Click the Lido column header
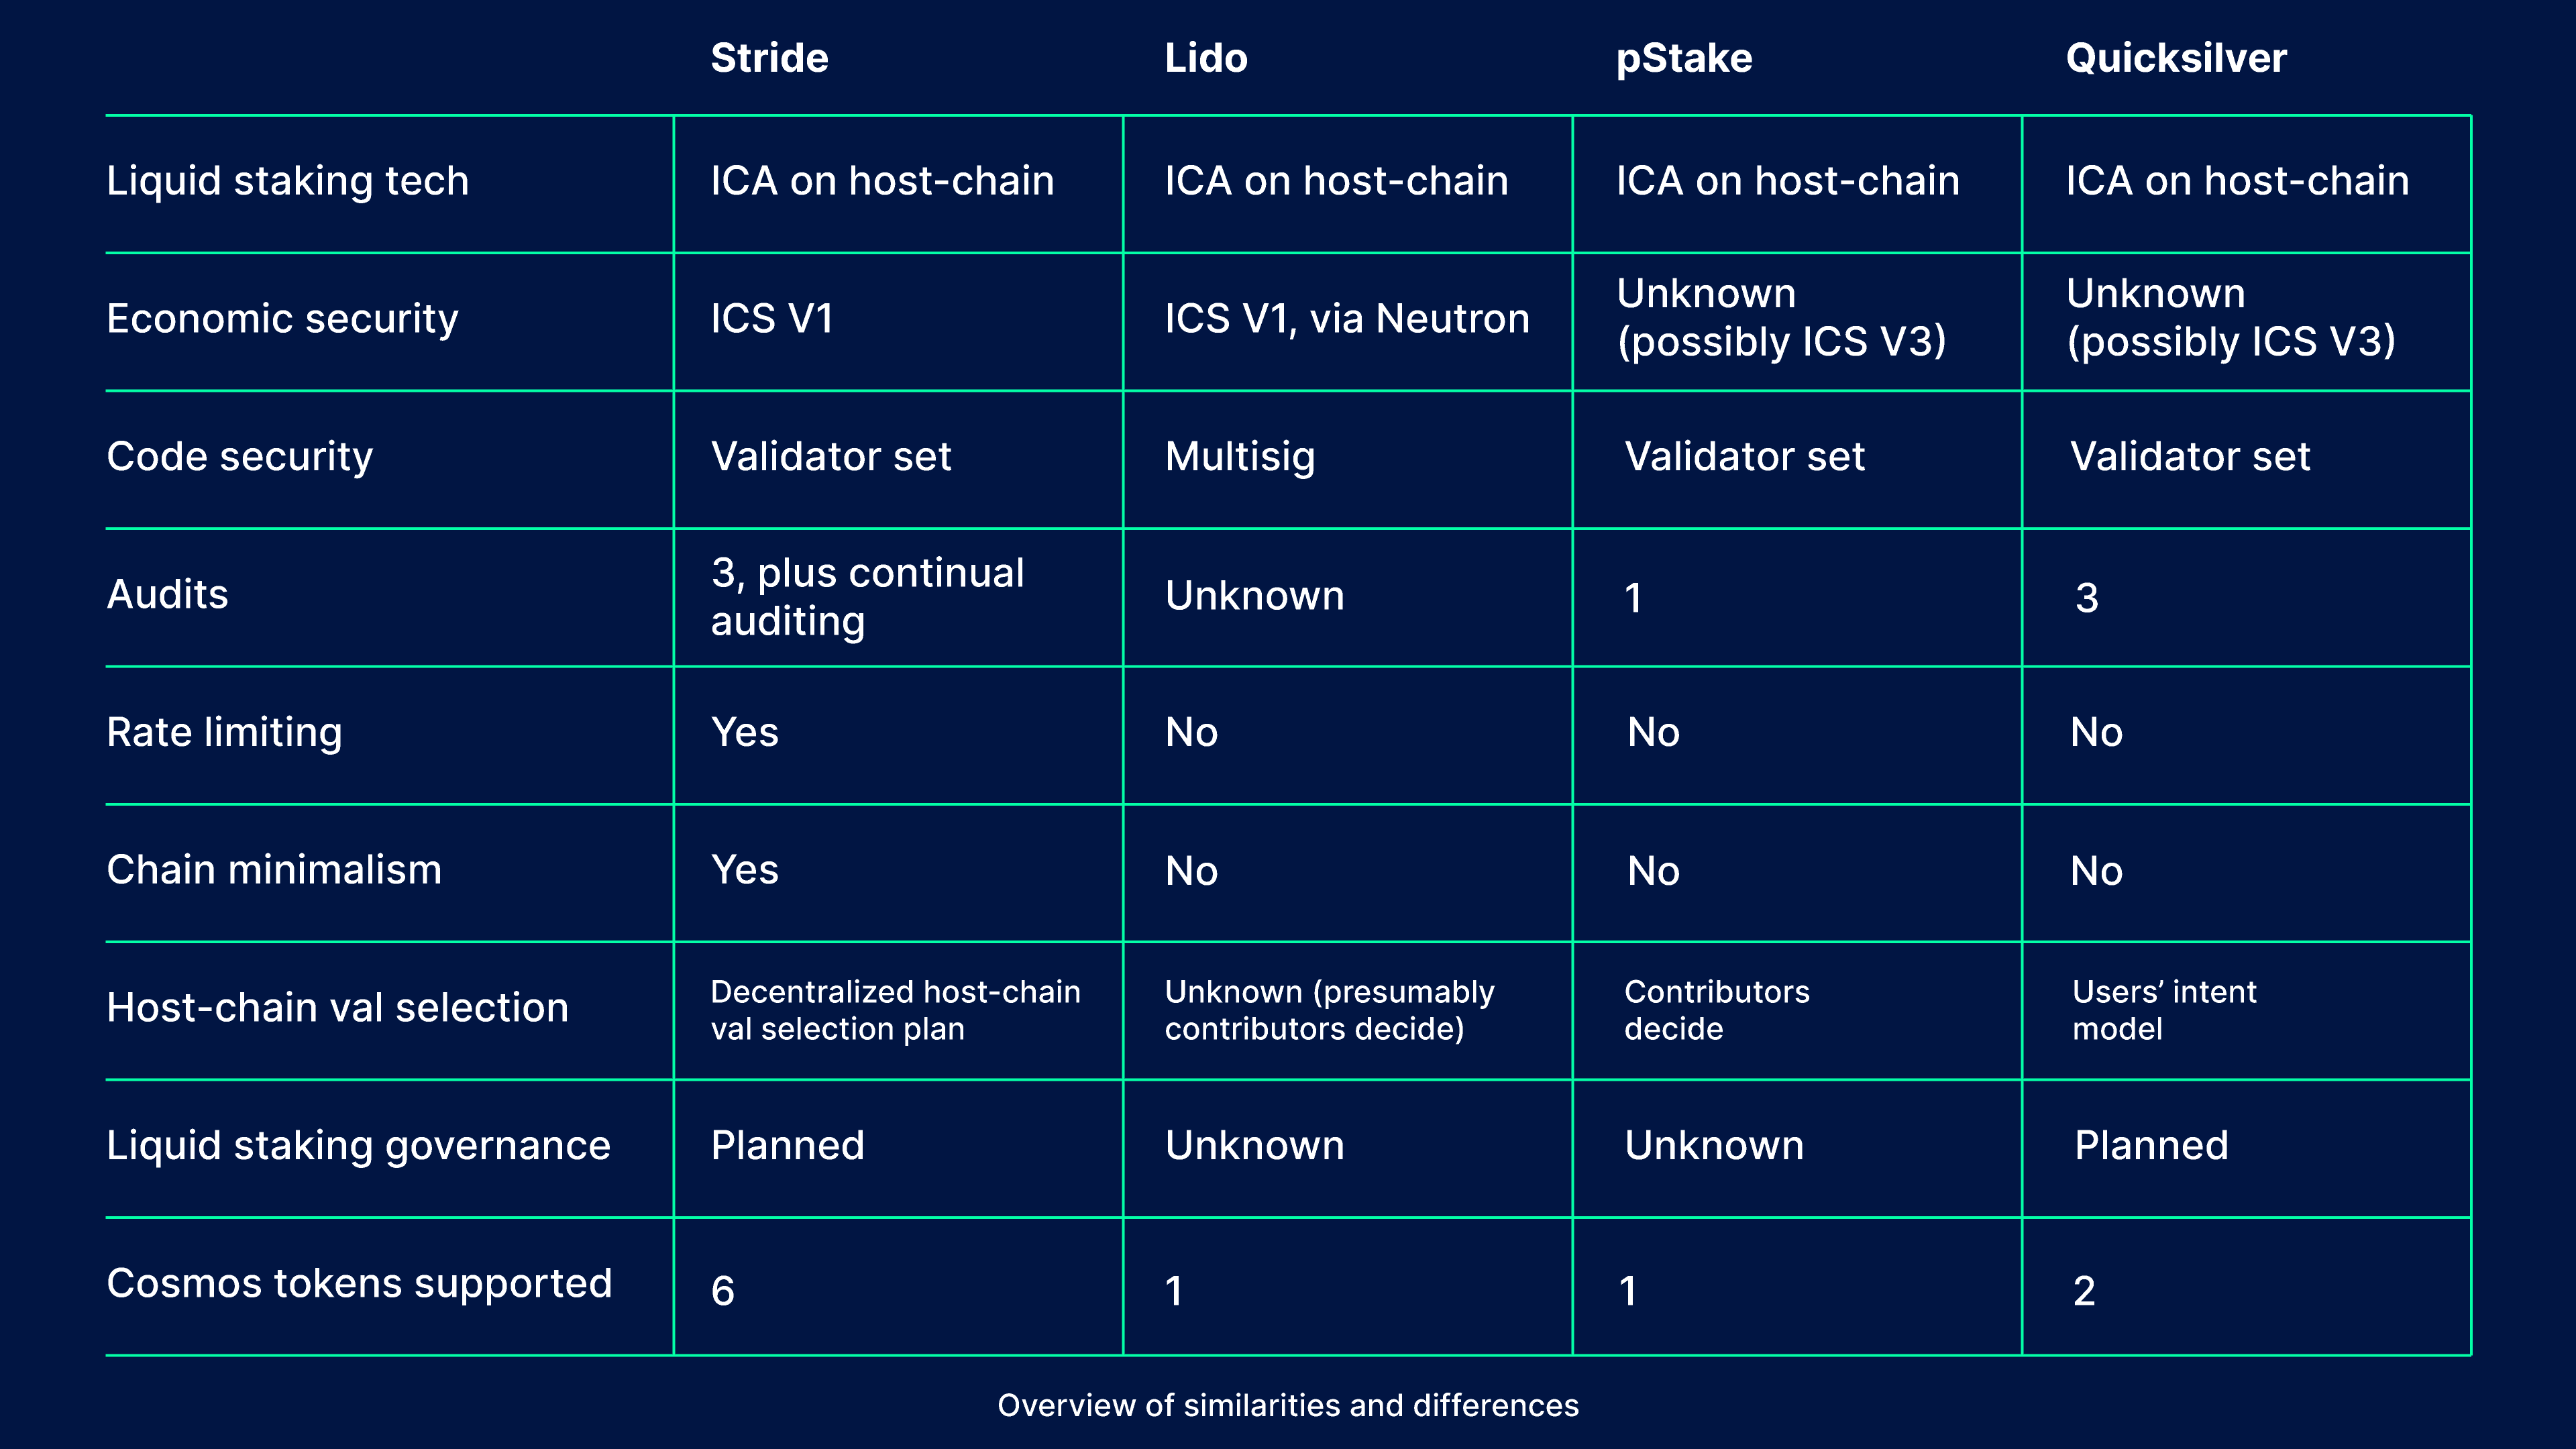 [1206, 58]
